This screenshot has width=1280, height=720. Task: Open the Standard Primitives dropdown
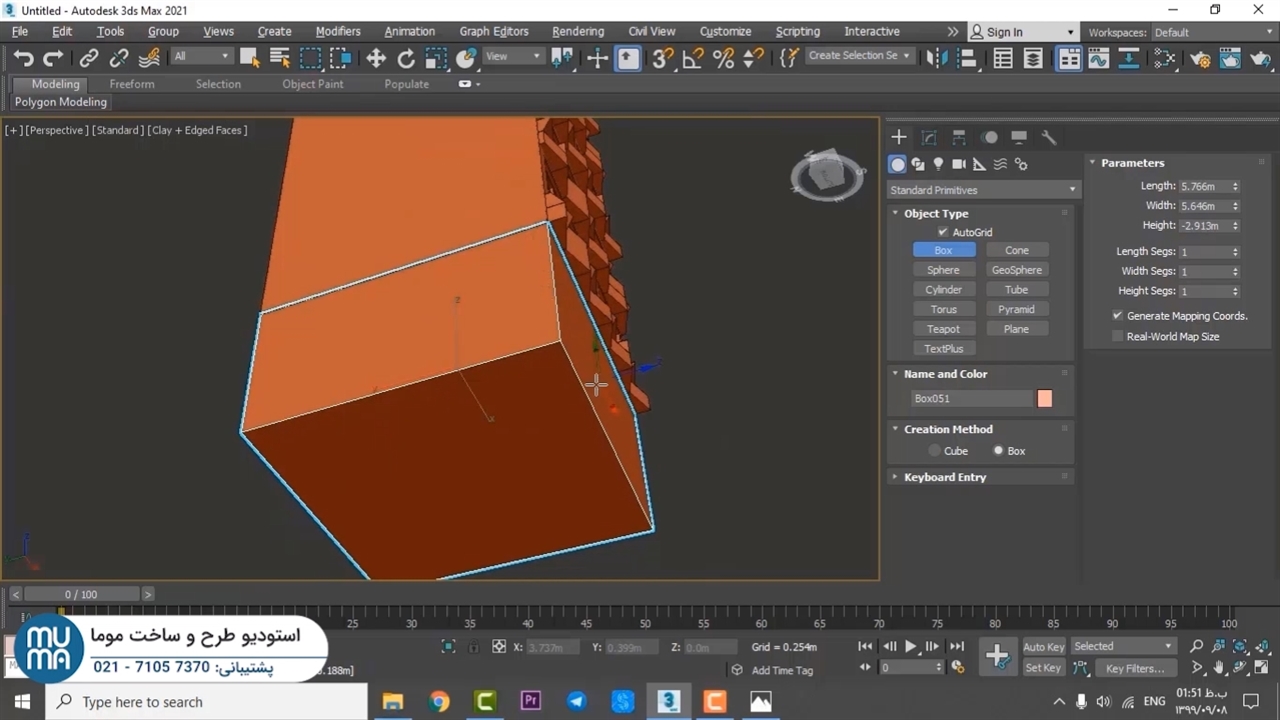pyautogui.click(x=982, y=190)
